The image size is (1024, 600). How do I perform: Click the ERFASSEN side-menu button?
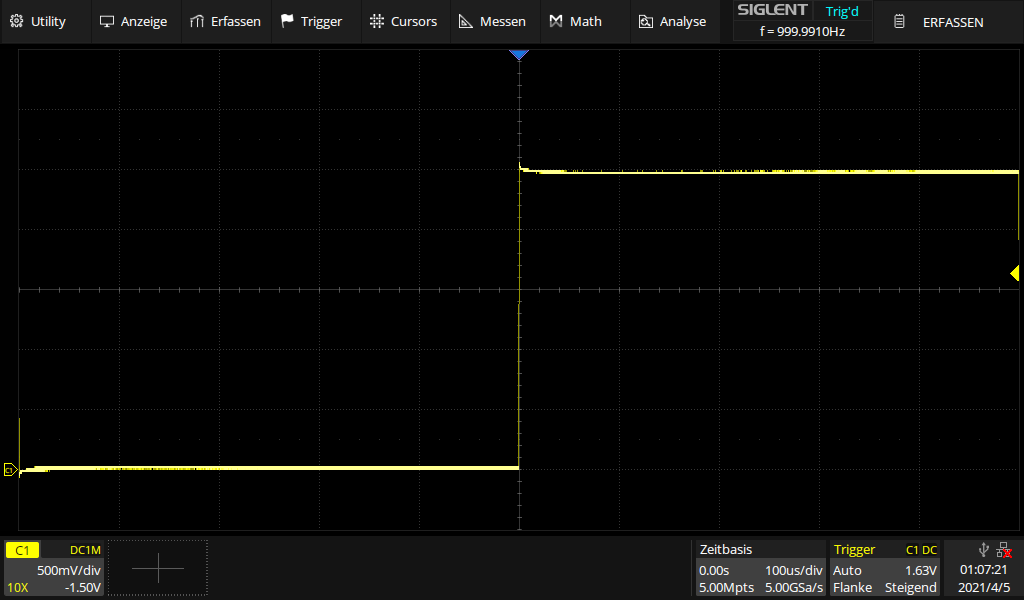pyautogui.click(x=948, y=22)
